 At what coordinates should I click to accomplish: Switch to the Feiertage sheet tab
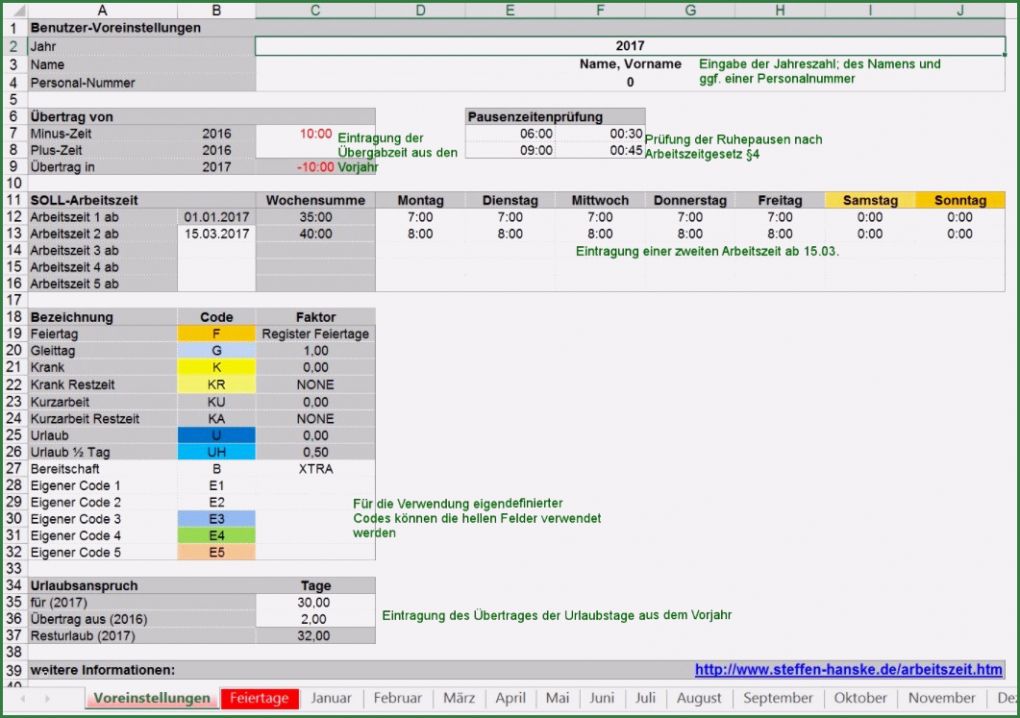click(x=259, y=698)
